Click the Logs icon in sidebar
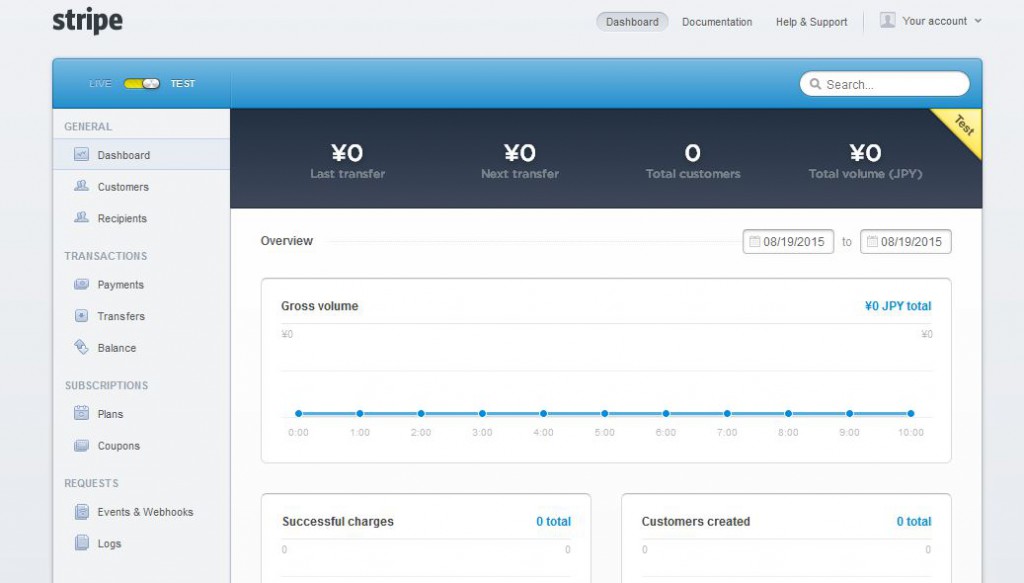 pos(82,543)
